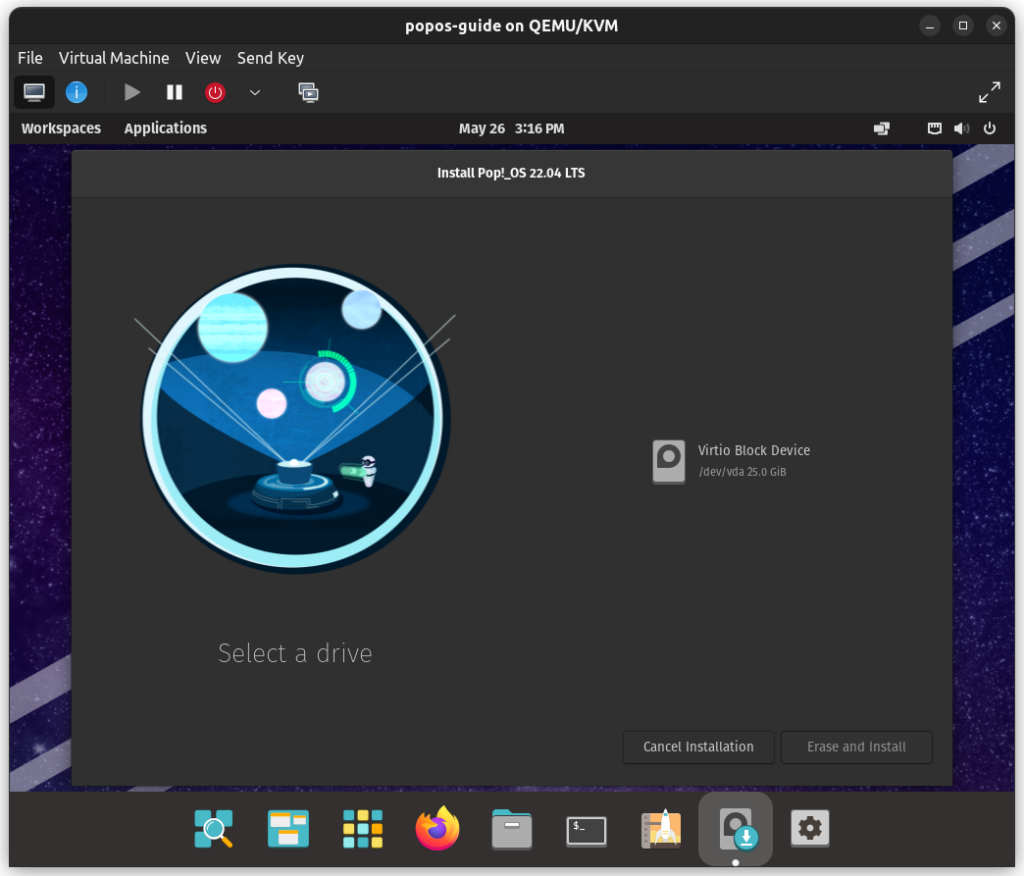
Task: Pause the virtual machine
Action: pos(174,92)
